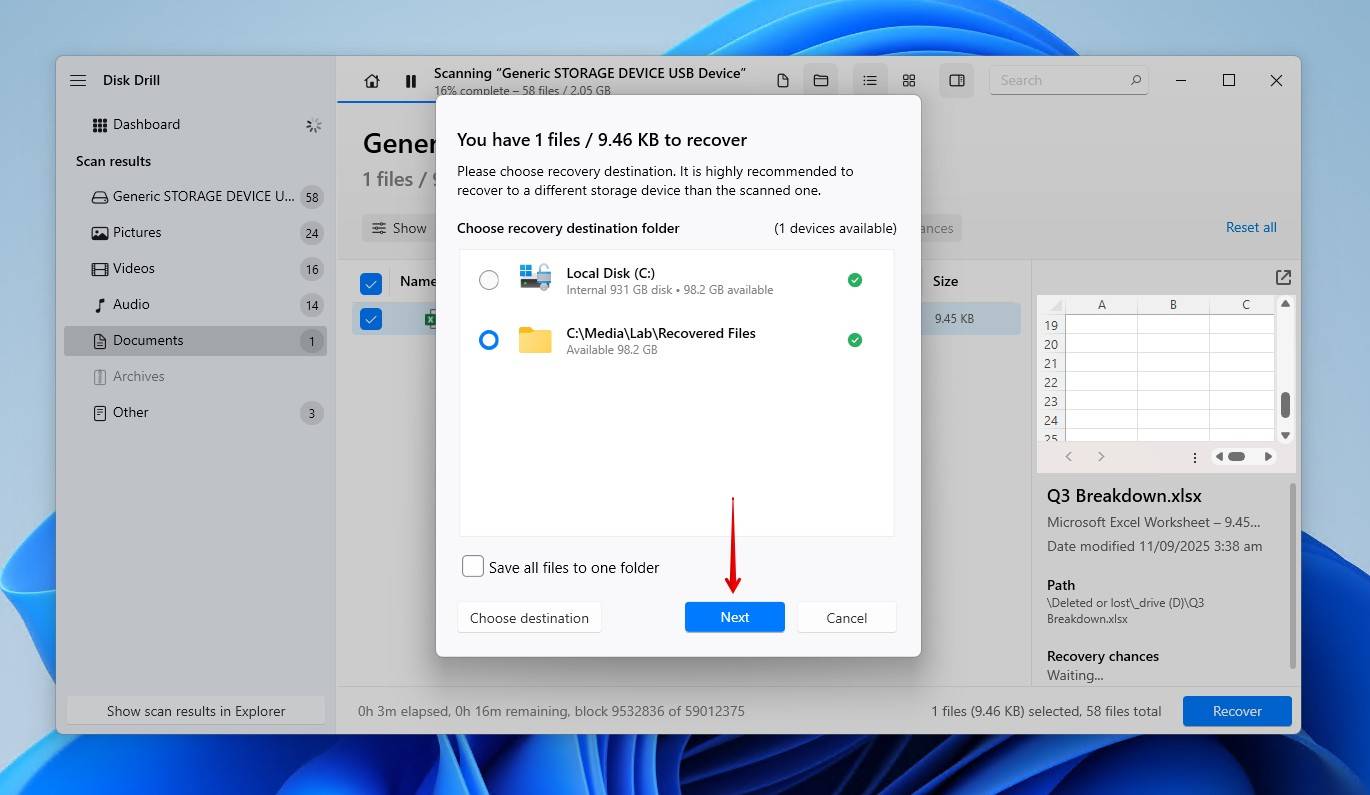1370x795 pixels.
Task: Switch to list view of results
Action: pos(869,79)
